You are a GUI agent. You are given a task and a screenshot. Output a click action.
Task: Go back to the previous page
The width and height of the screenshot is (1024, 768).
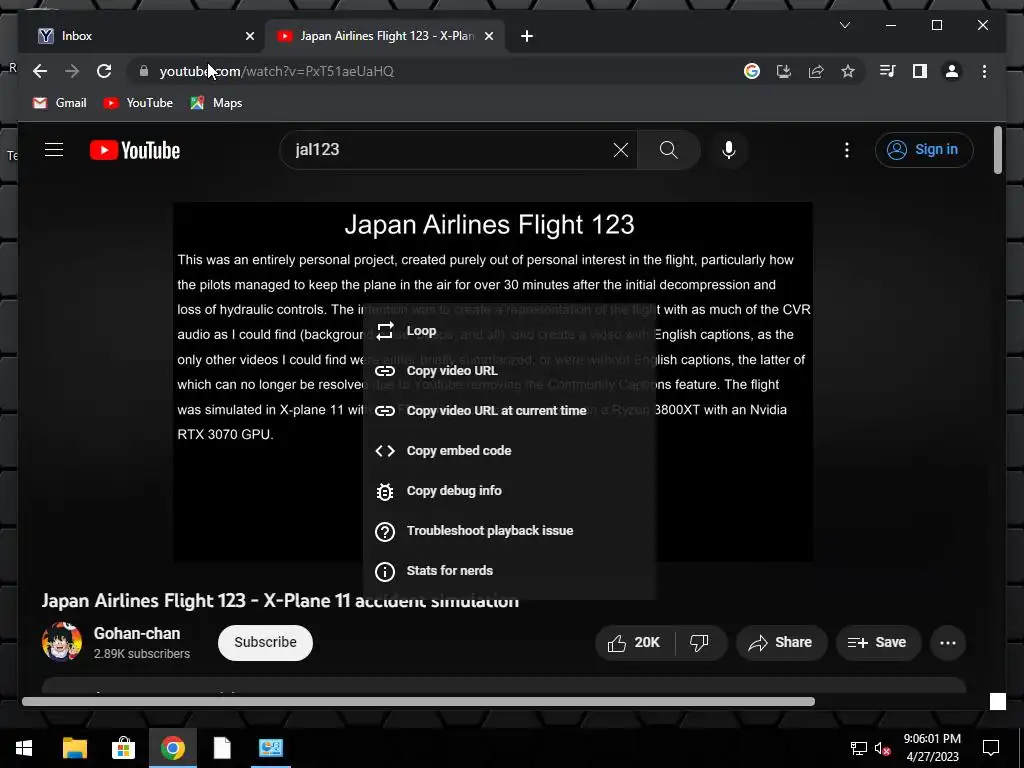40,71
